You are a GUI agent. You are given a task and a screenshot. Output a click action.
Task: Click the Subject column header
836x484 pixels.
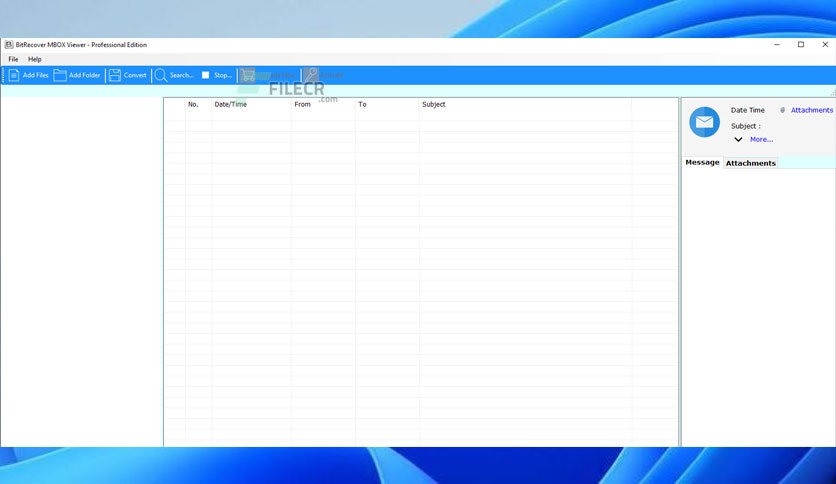[x=525, y=104]
